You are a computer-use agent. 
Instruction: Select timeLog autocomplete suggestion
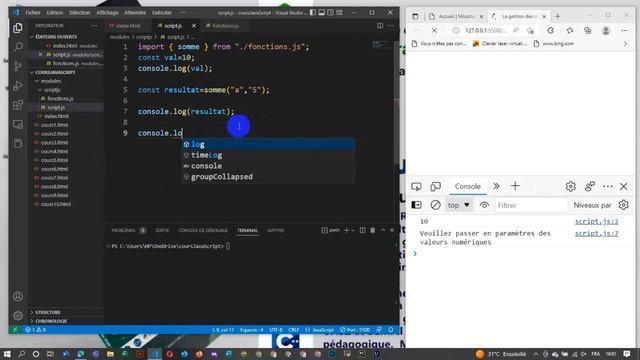click(x=268, y=155)
